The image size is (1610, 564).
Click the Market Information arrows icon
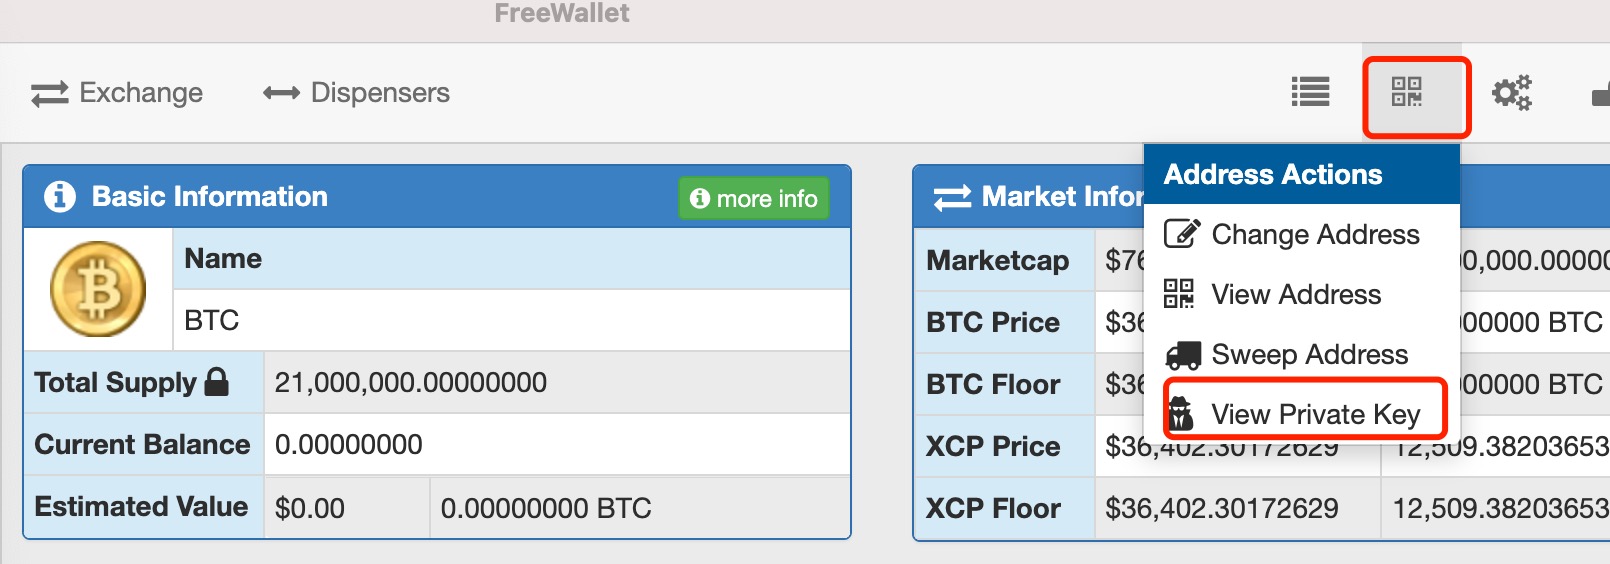point(952,197)
